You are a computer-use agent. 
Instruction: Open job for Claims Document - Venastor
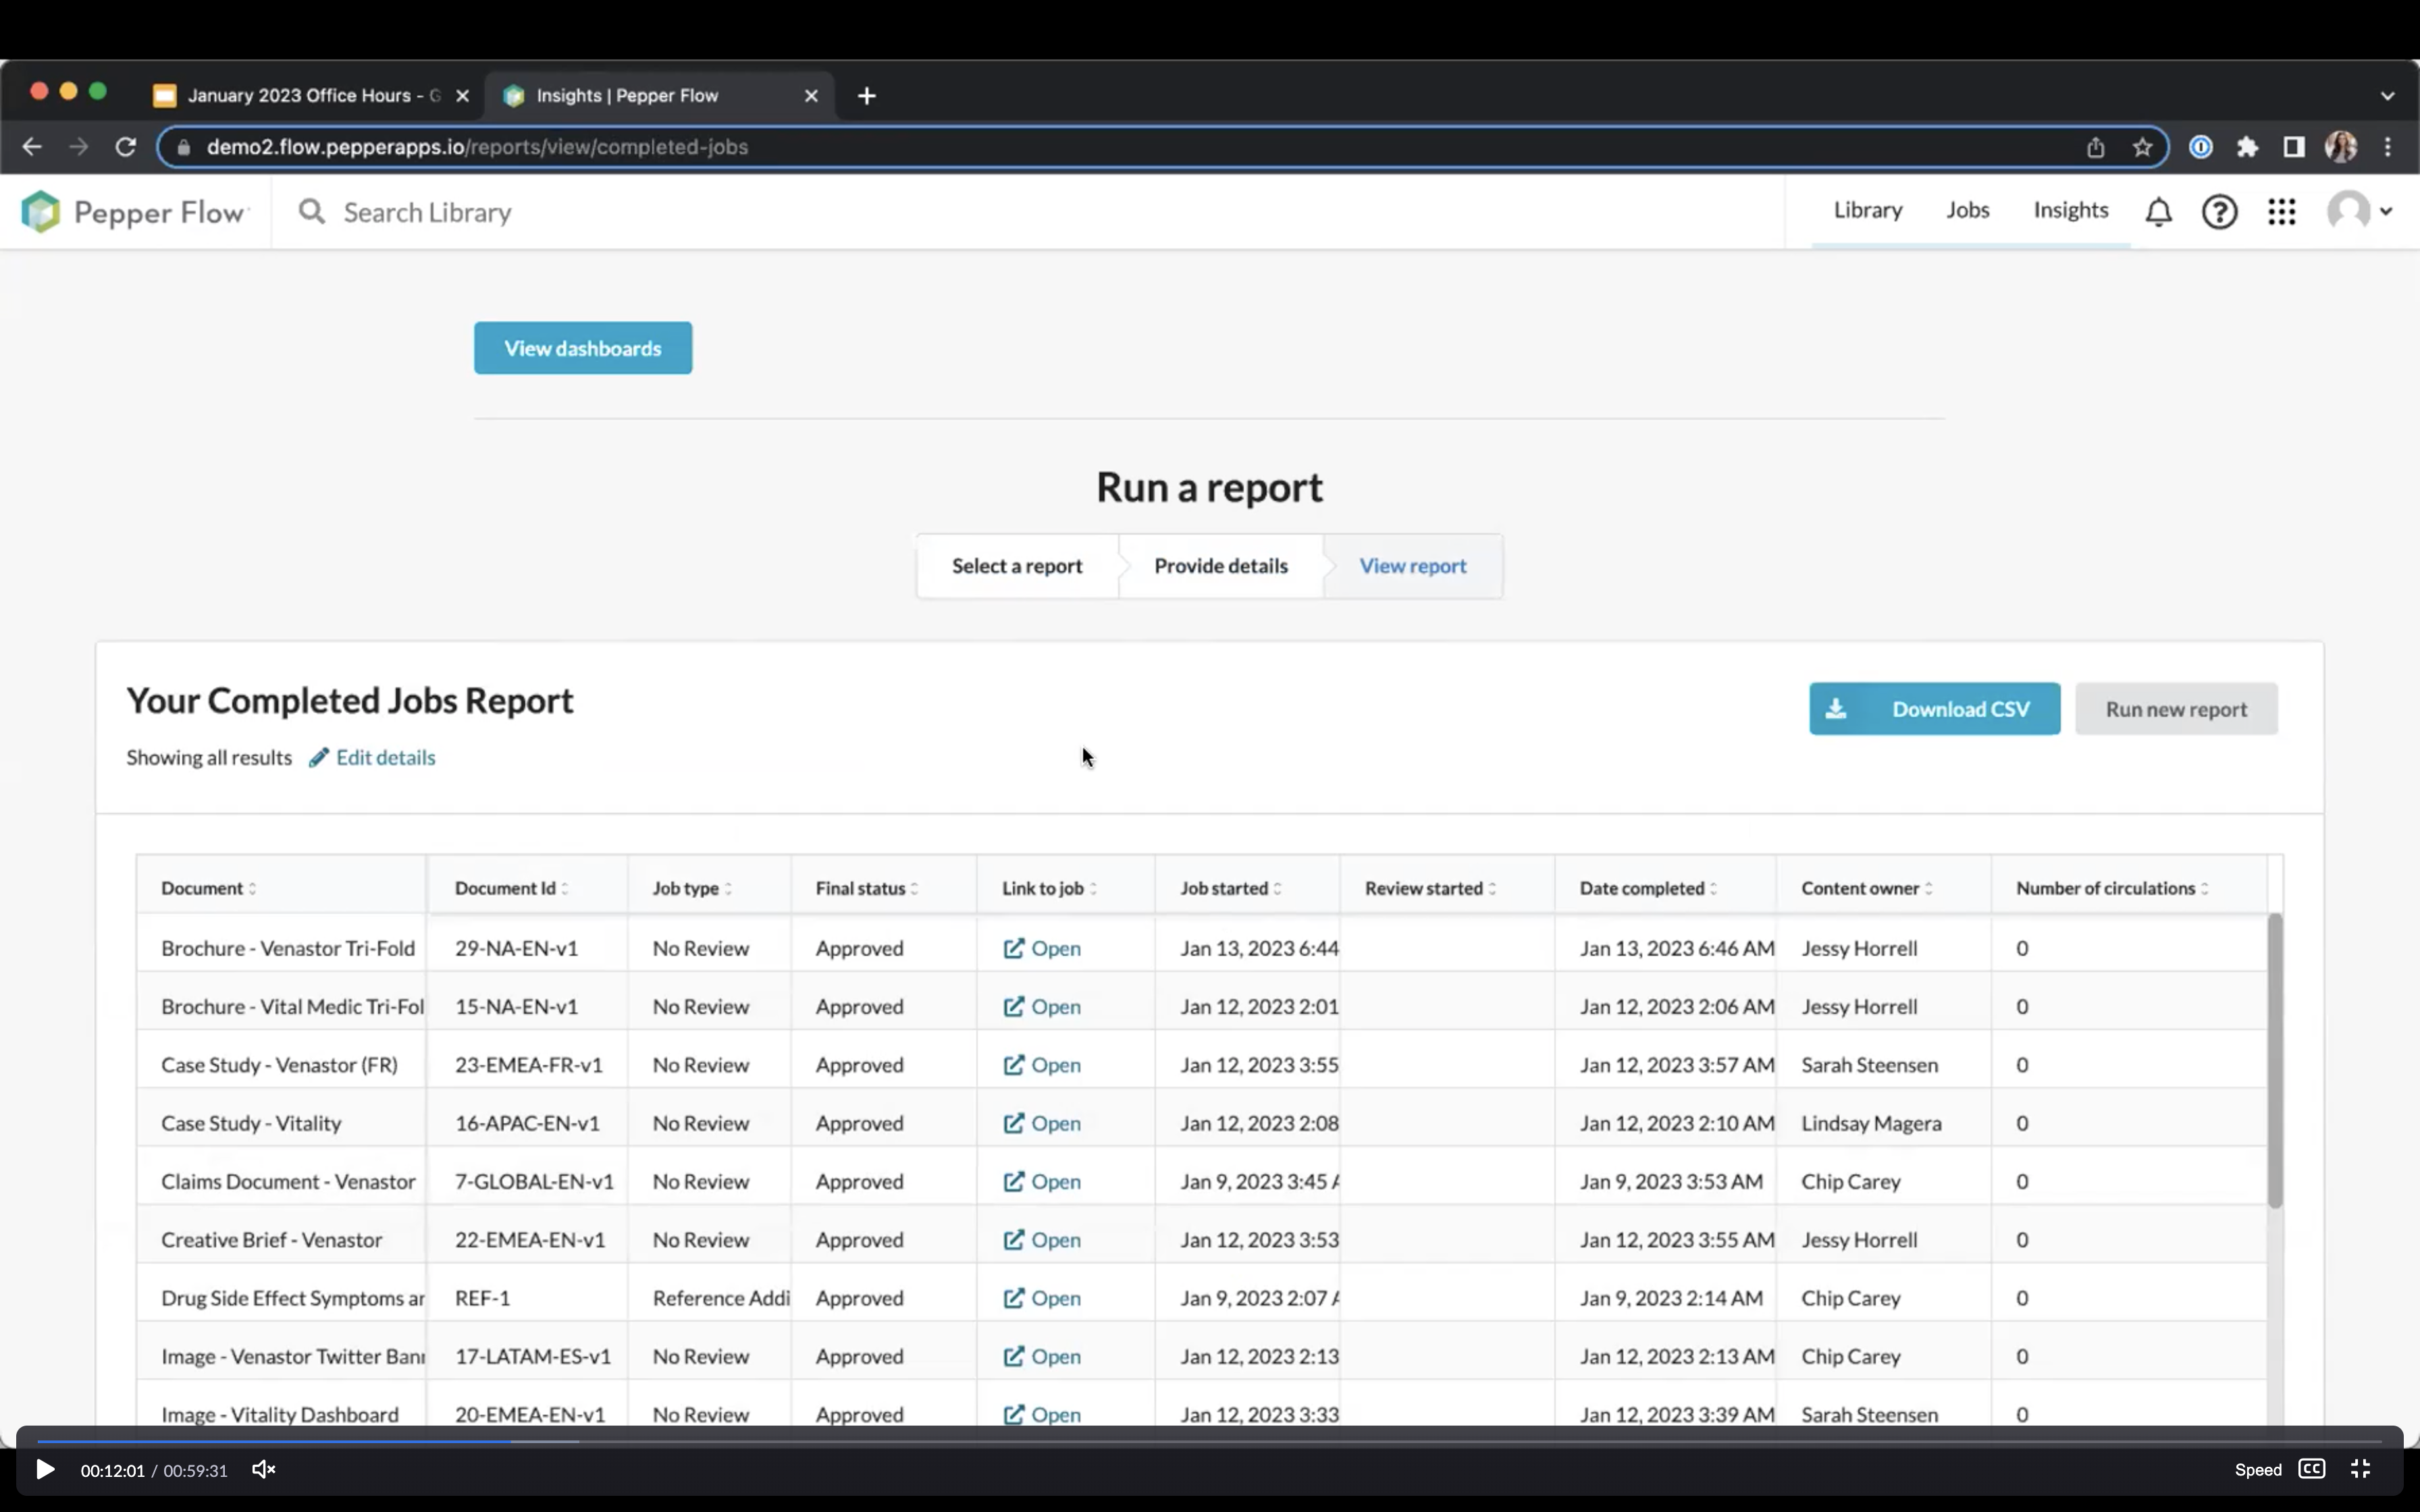[x=1042, y=1181]
